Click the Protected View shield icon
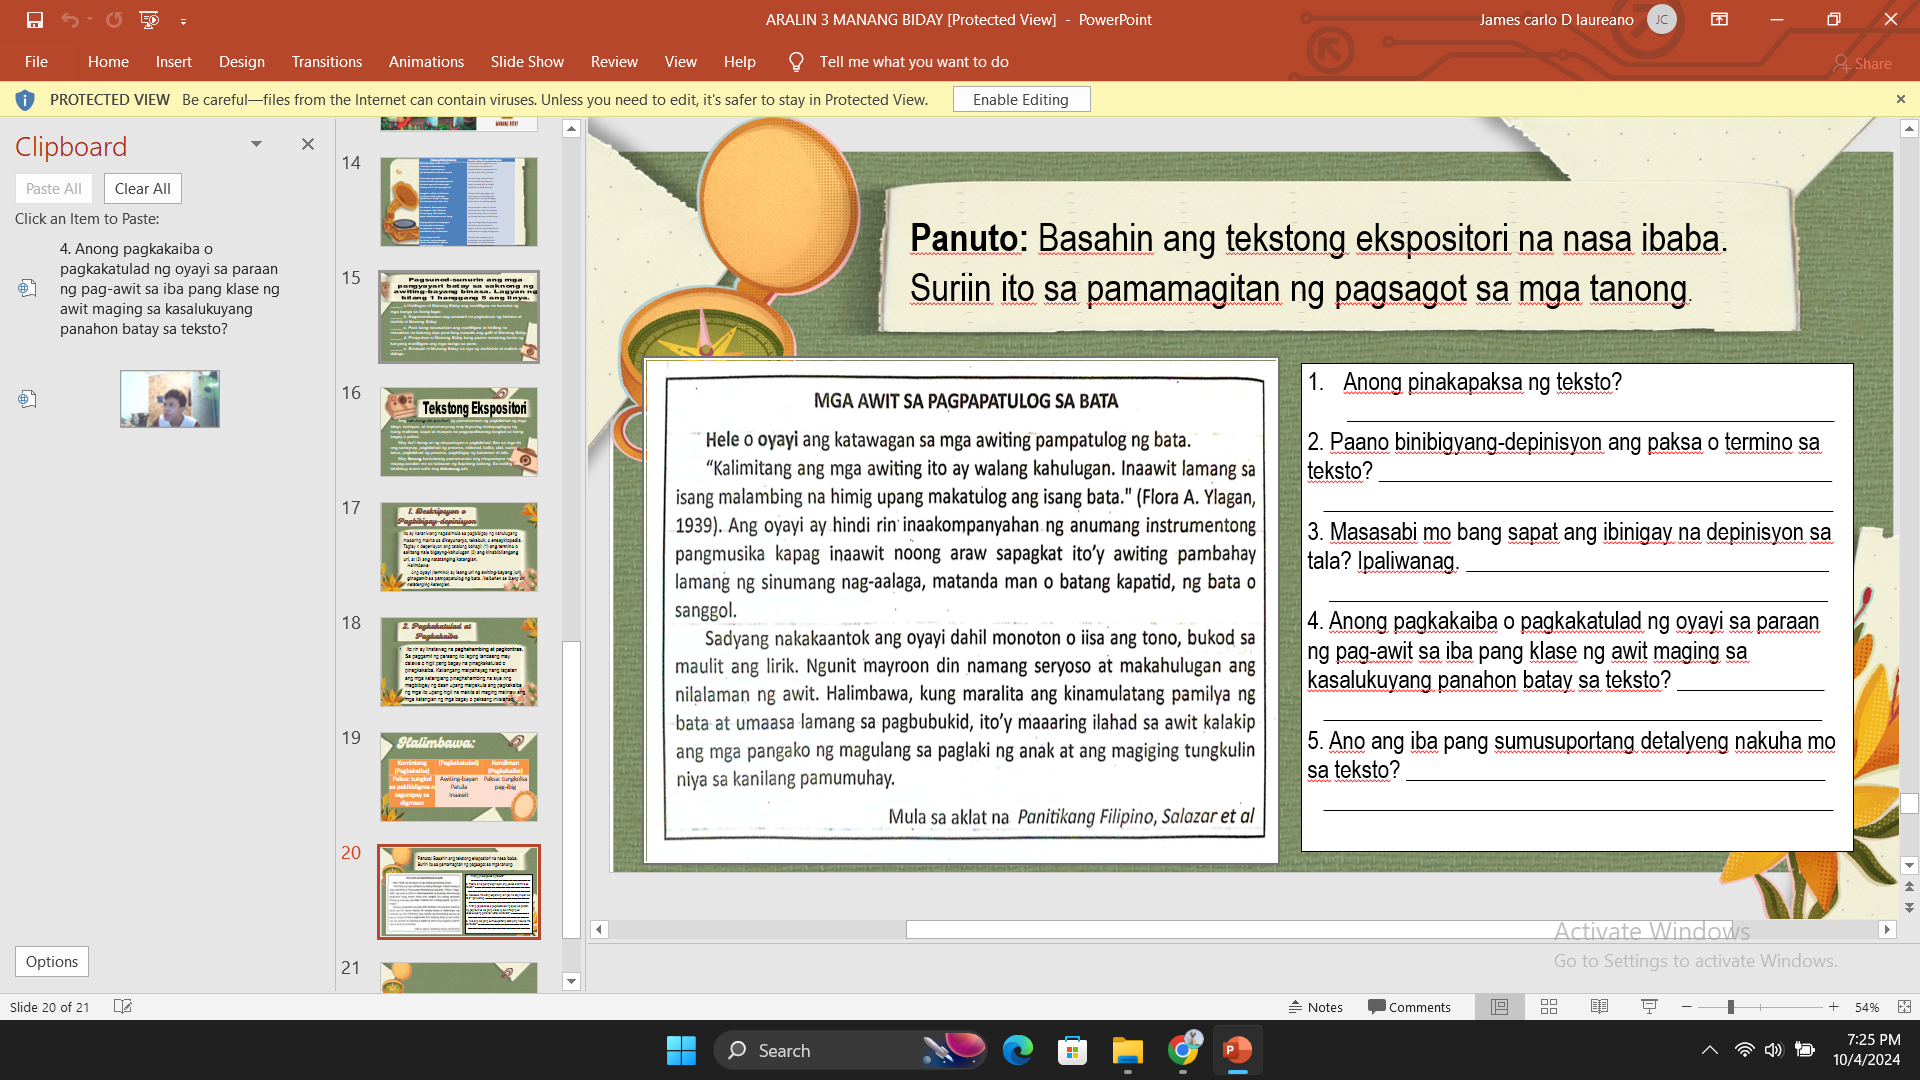Viewport: 1920px width, 1080px height. (x=25, y=99)
